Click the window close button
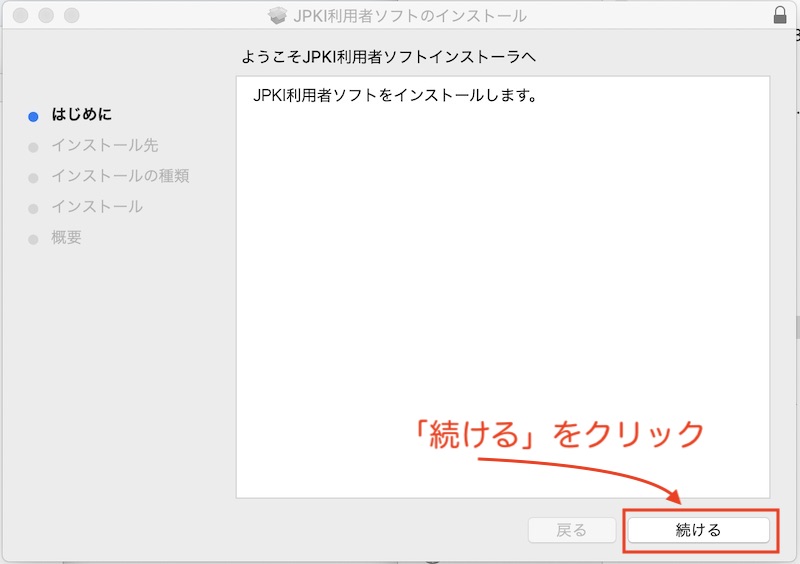The image size is (800, 564). pyautogui.click(x=20, y=15)
